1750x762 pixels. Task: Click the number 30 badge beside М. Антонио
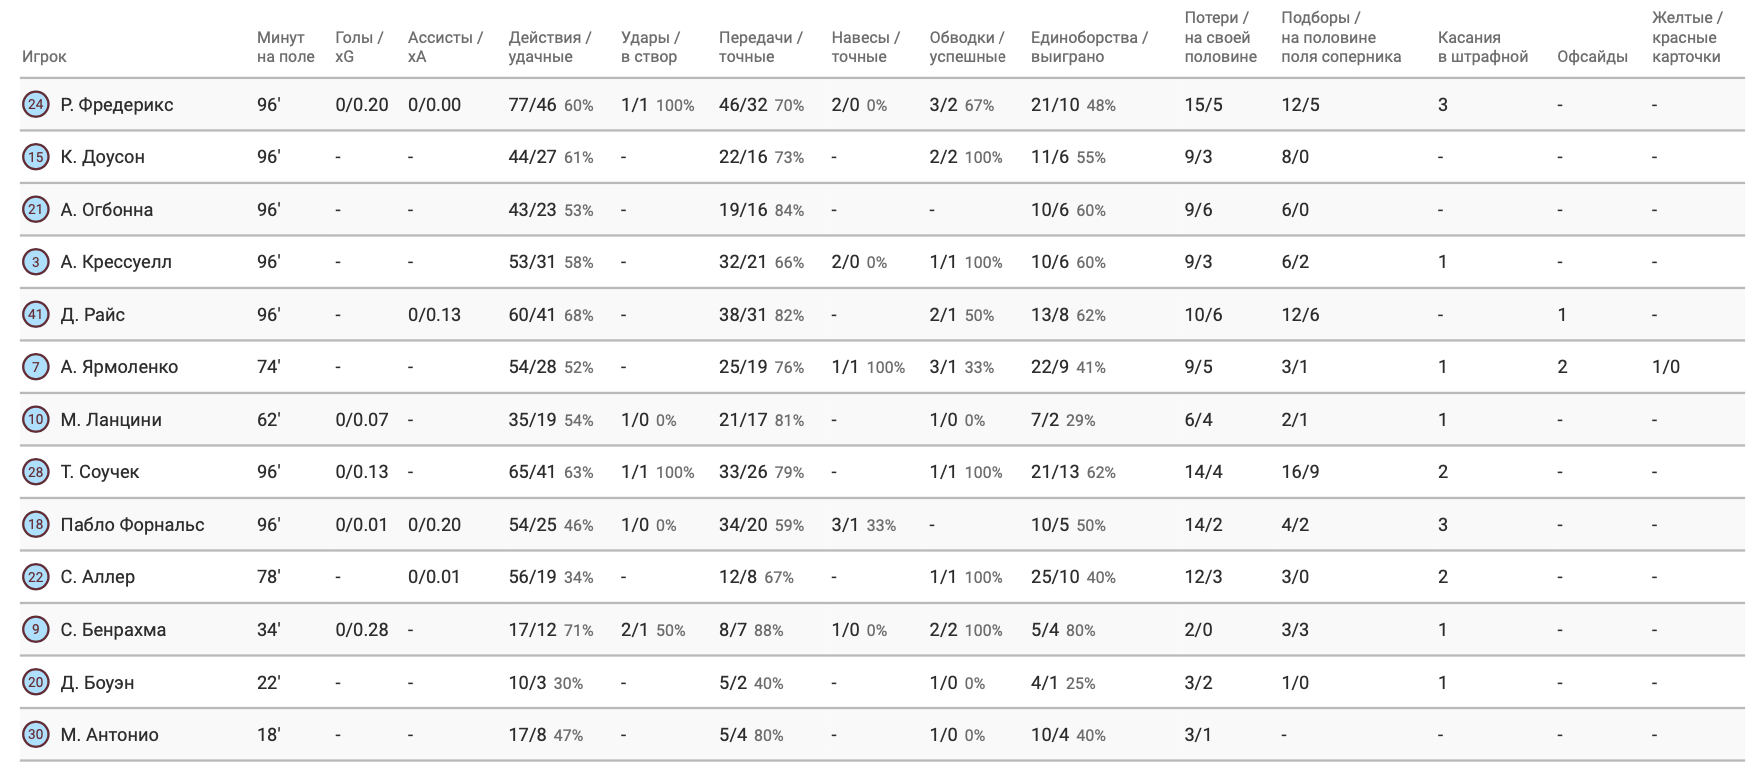pos(36,734)
